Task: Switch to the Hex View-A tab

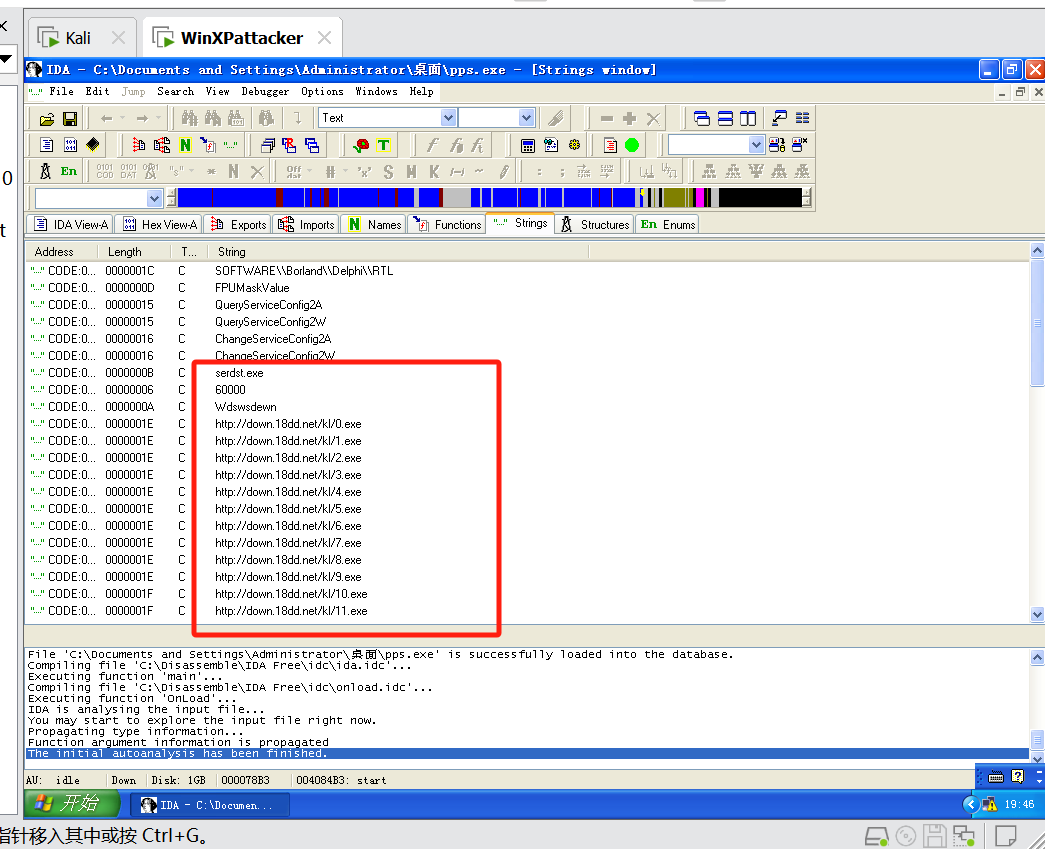Action: (x=159, y=225)
